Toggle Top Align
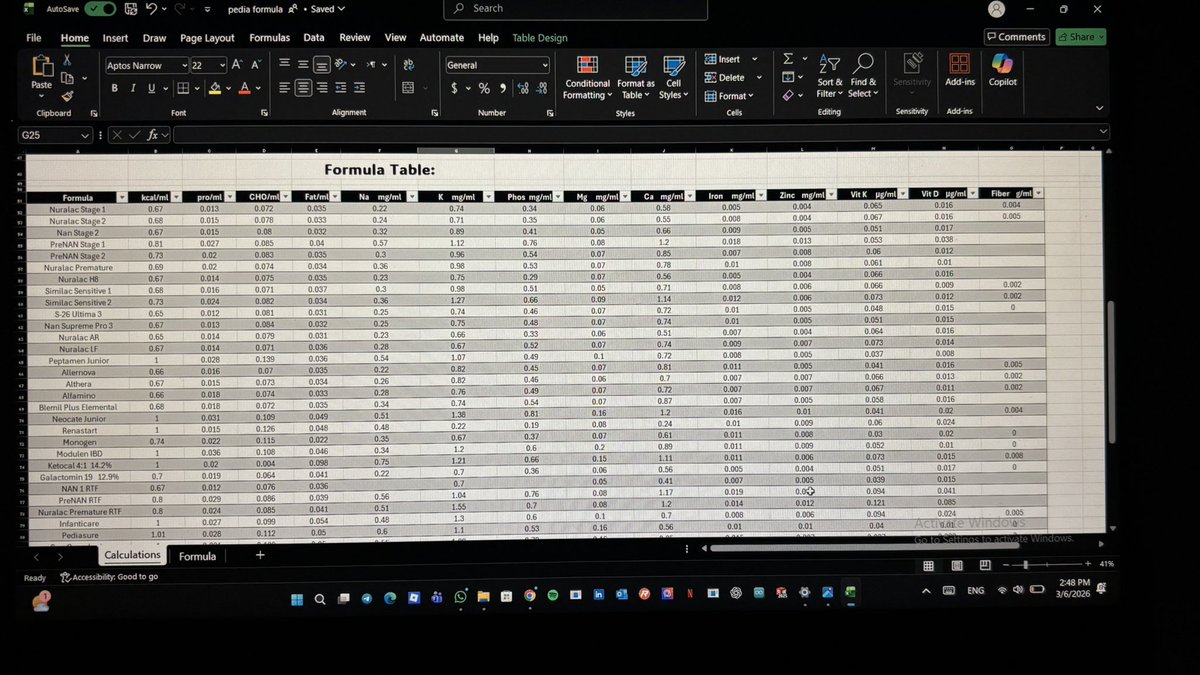 coord(285,65)
